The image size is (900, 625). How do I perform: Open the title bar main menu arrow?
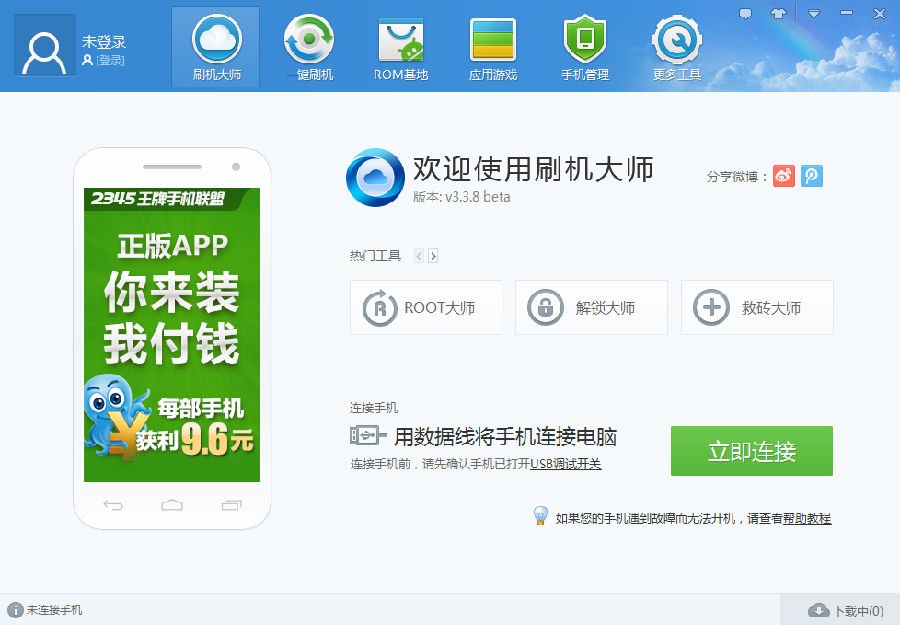pyautogui.click(x=814, y=13)
